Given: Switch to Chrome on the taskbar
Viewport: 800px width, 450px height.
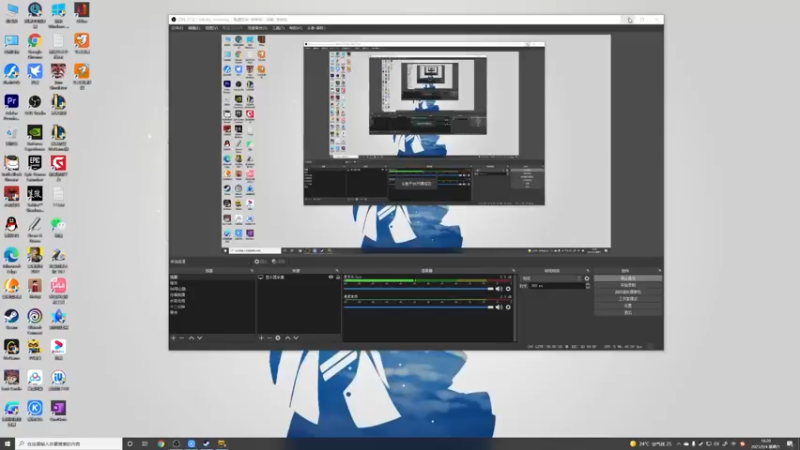Looking at the screenshot, I should click(x=161, y=444).
